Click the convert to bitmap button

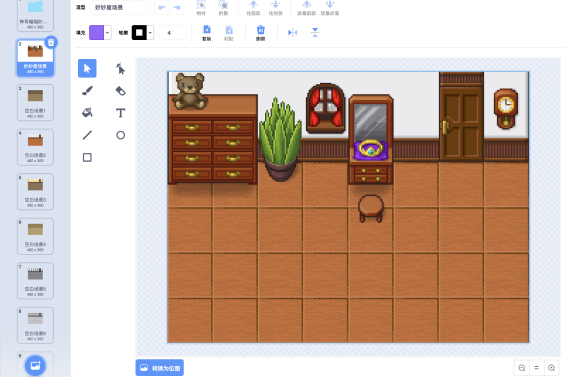click(x=160, y=368)
